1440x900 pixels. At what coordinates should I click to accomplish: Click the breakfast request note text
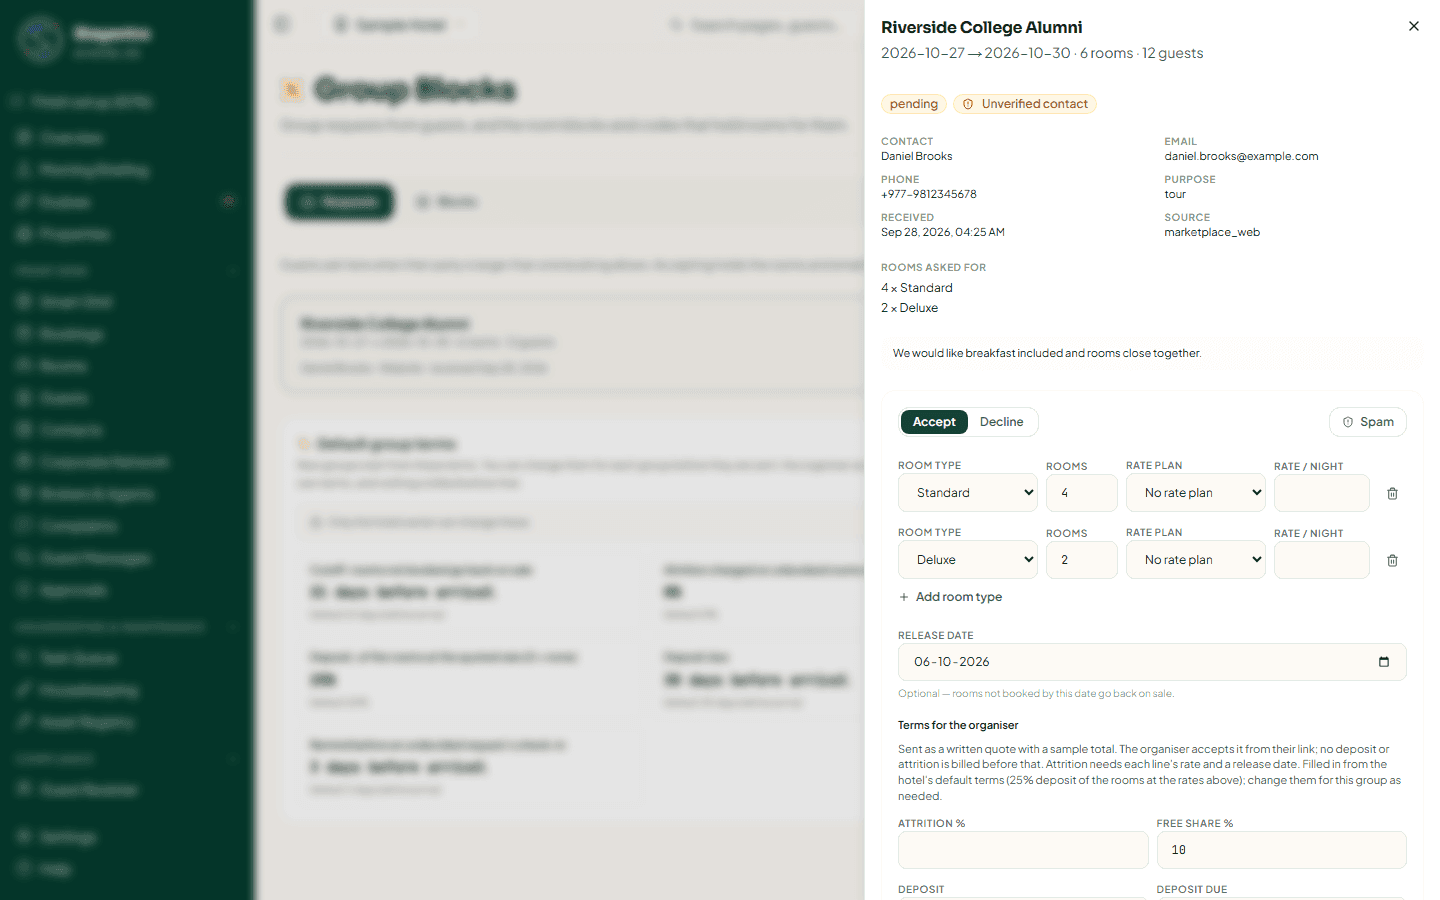pyautogui.click(x=1047, y=353)
